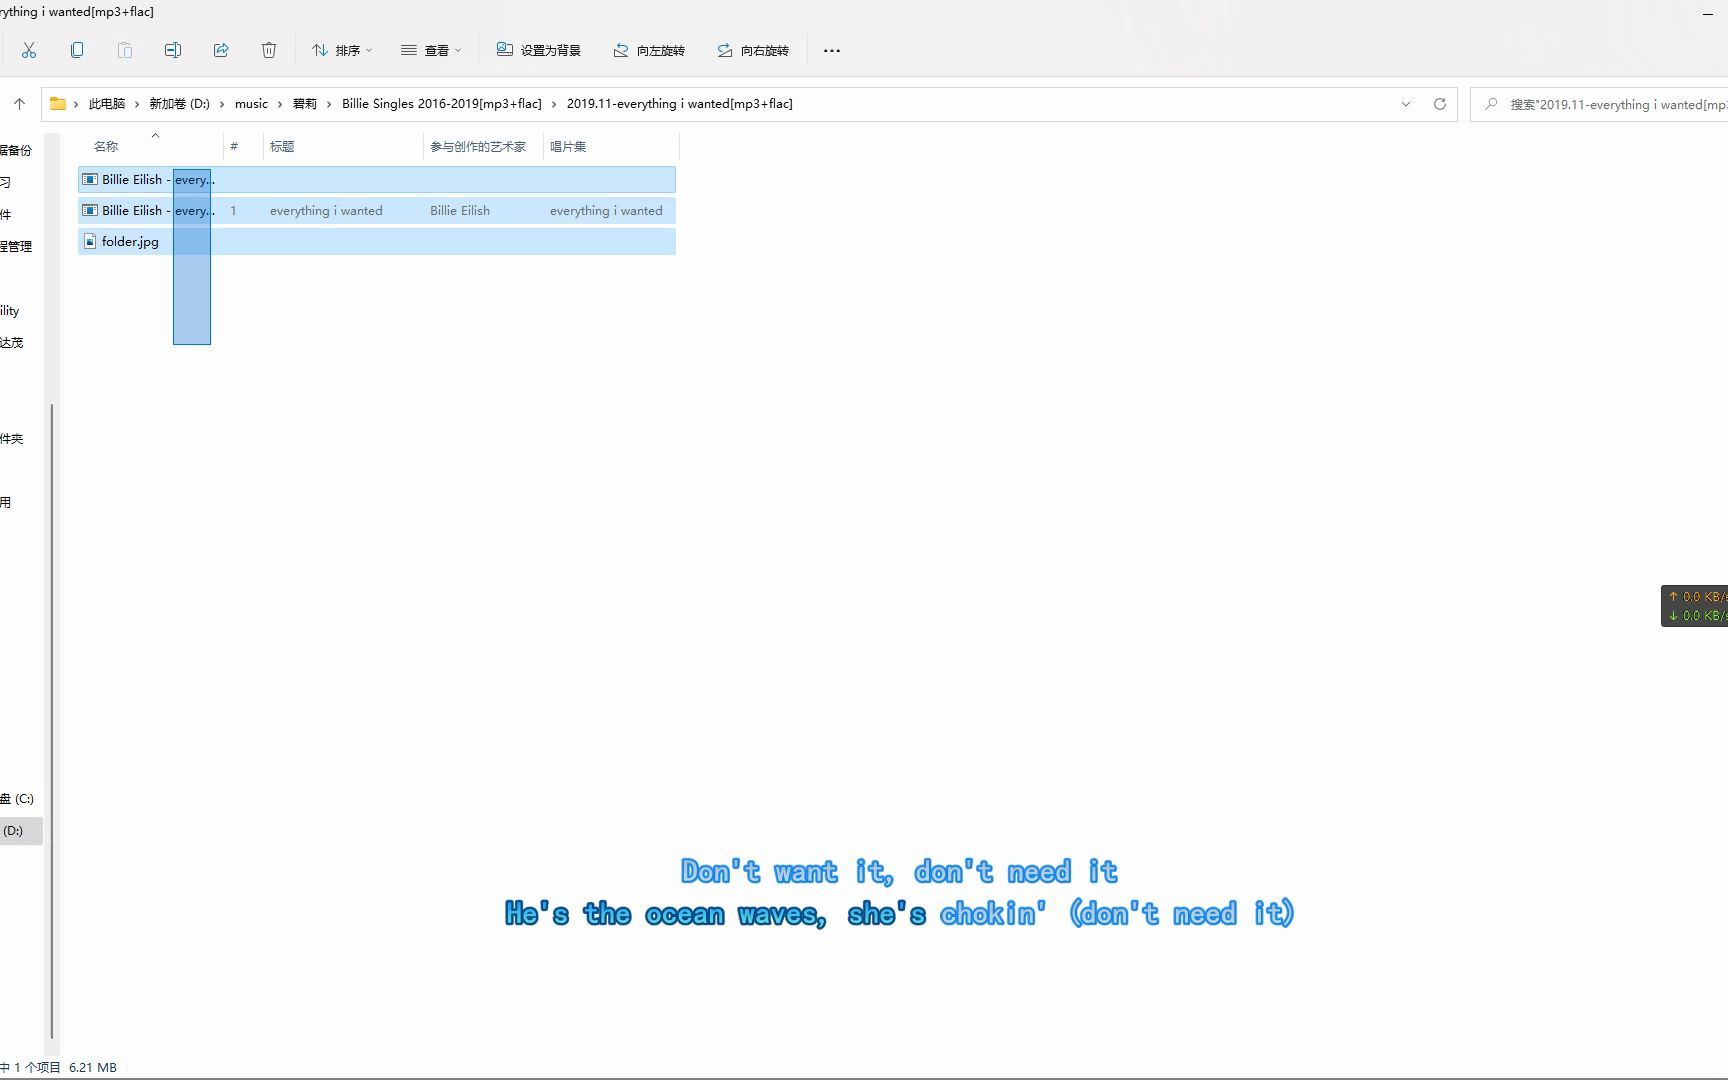
Task: Select Billie Singles 2016-2019 breadcrumb segment
Action: click(442, 104)
